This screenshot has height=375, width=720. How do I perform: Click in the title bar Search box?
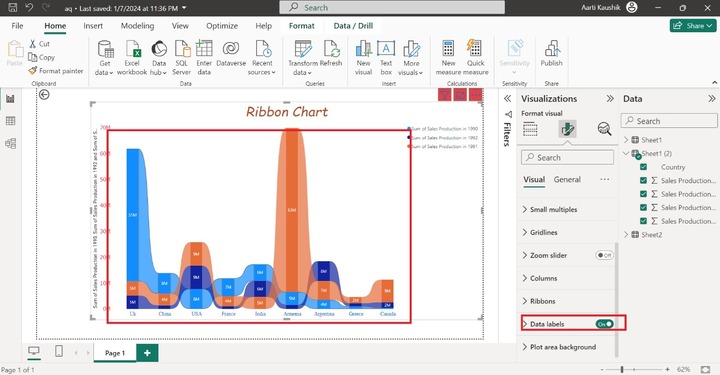[392, 7]
